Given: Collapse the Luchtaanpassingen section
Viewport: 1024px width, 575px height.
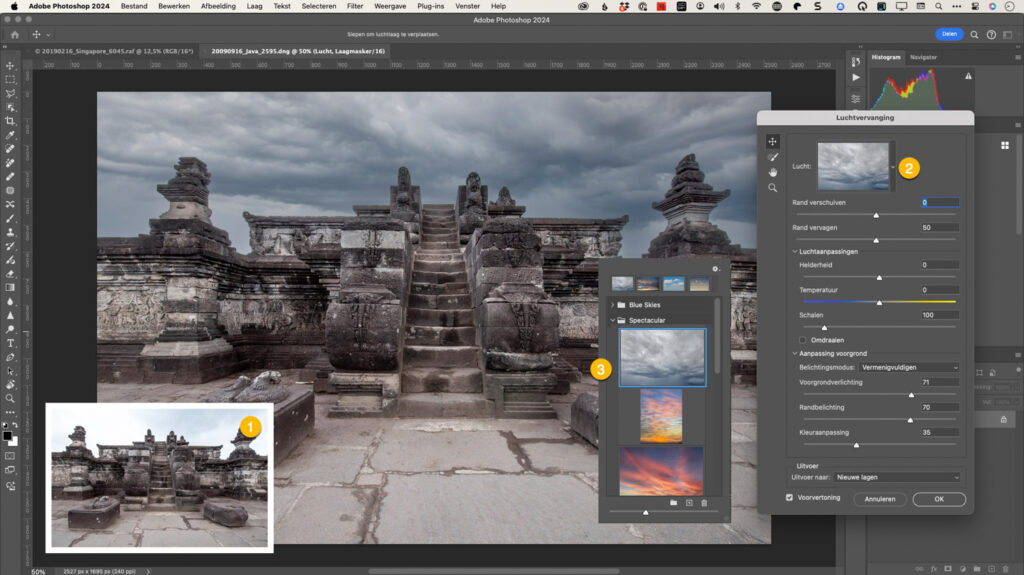Looking at the screenshot, I should click(795, 252).
